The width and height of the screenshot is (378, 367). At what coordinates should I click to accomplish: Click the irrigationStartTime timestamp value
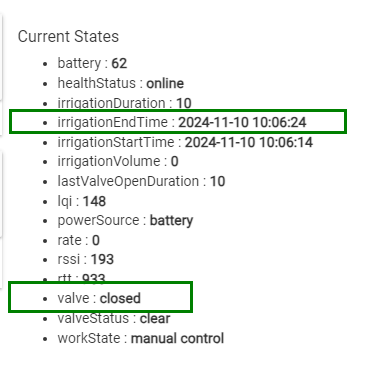point(249,142)
